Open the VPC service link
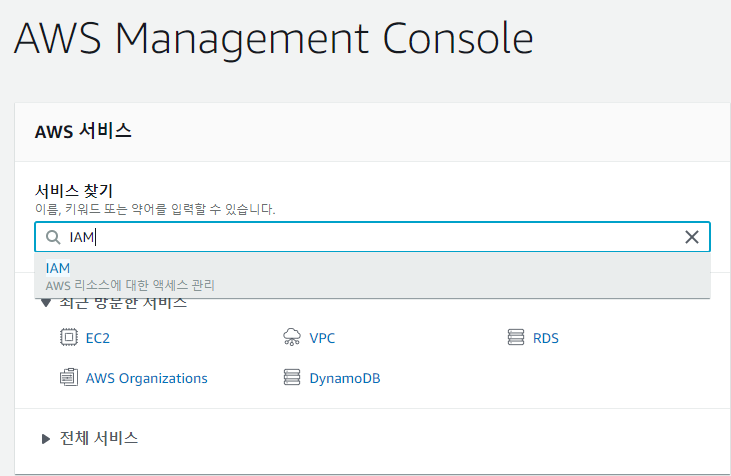731x476 pixels. [322, 338]
